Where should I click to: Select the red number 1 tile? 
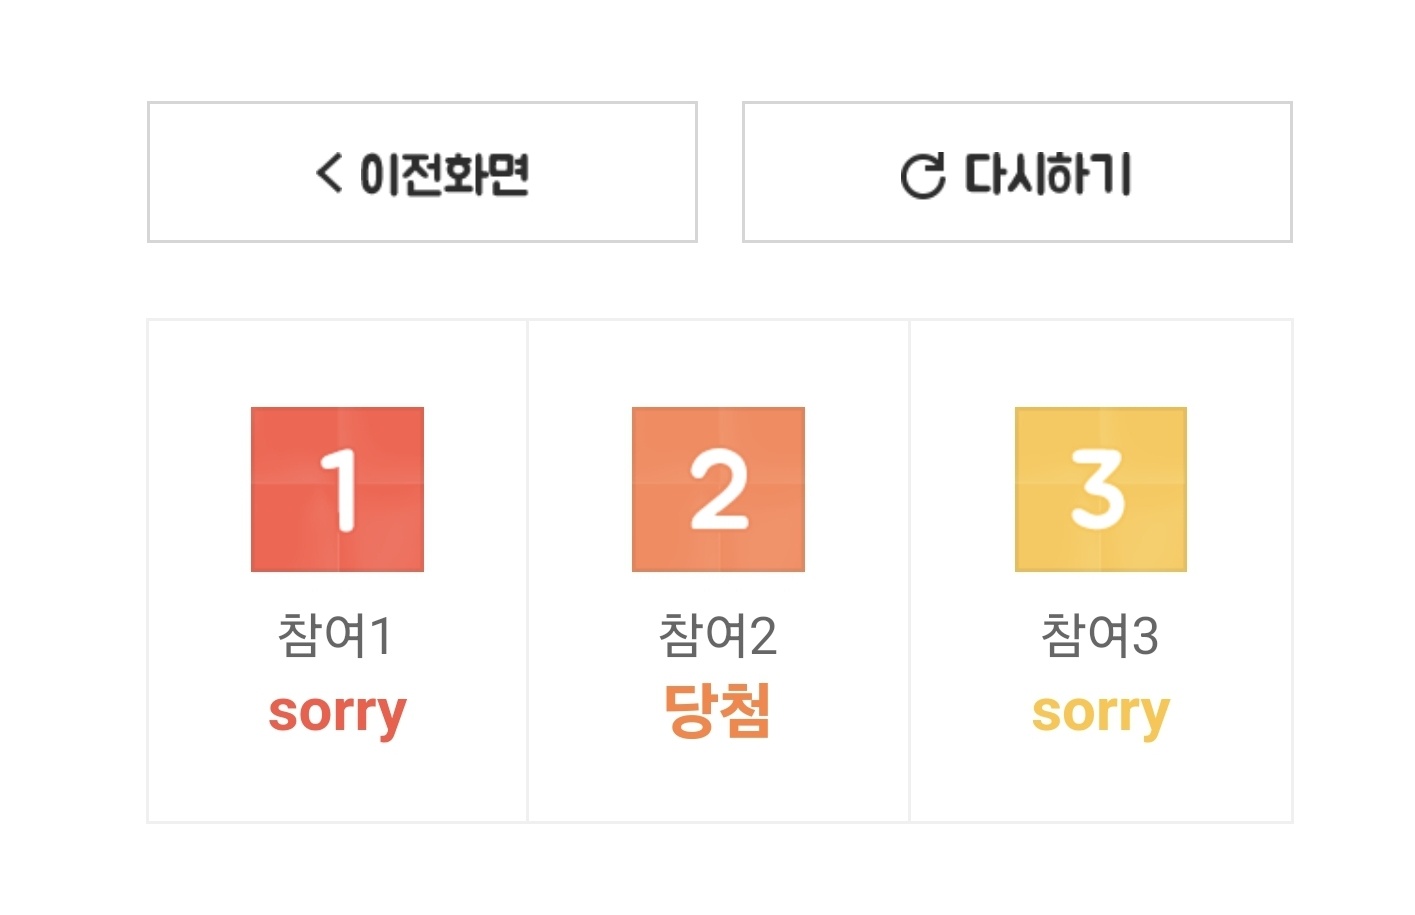pos(337,489)
